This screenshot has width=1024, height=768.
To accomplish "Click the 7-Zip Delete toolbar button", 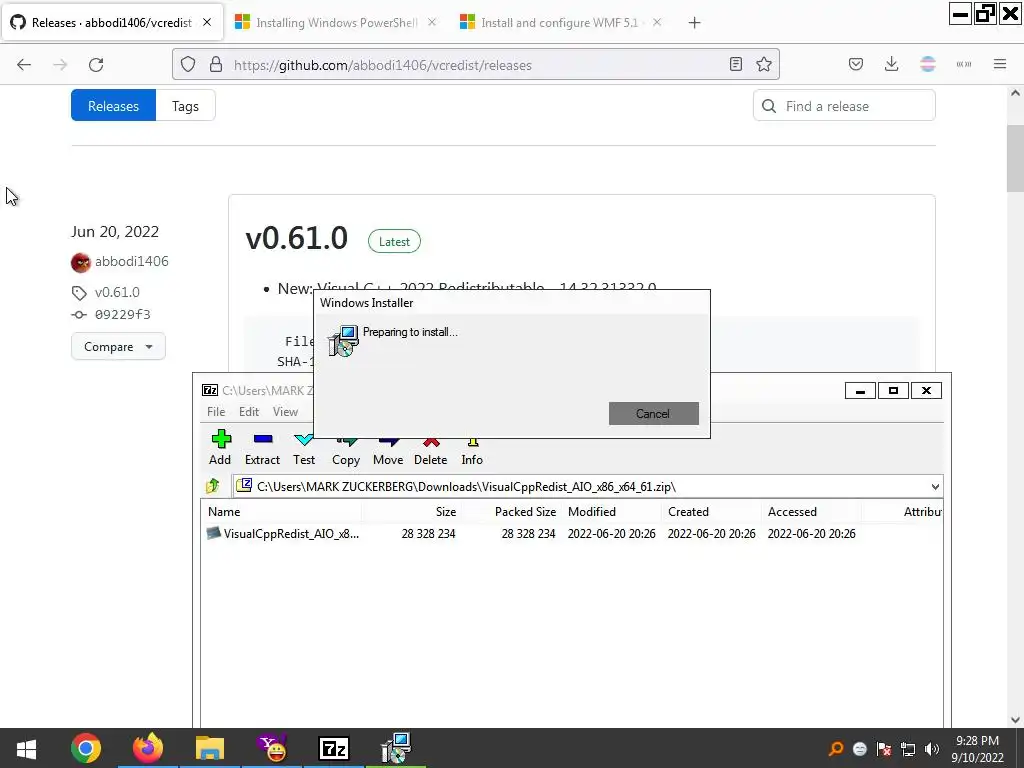I will [430, 448].
